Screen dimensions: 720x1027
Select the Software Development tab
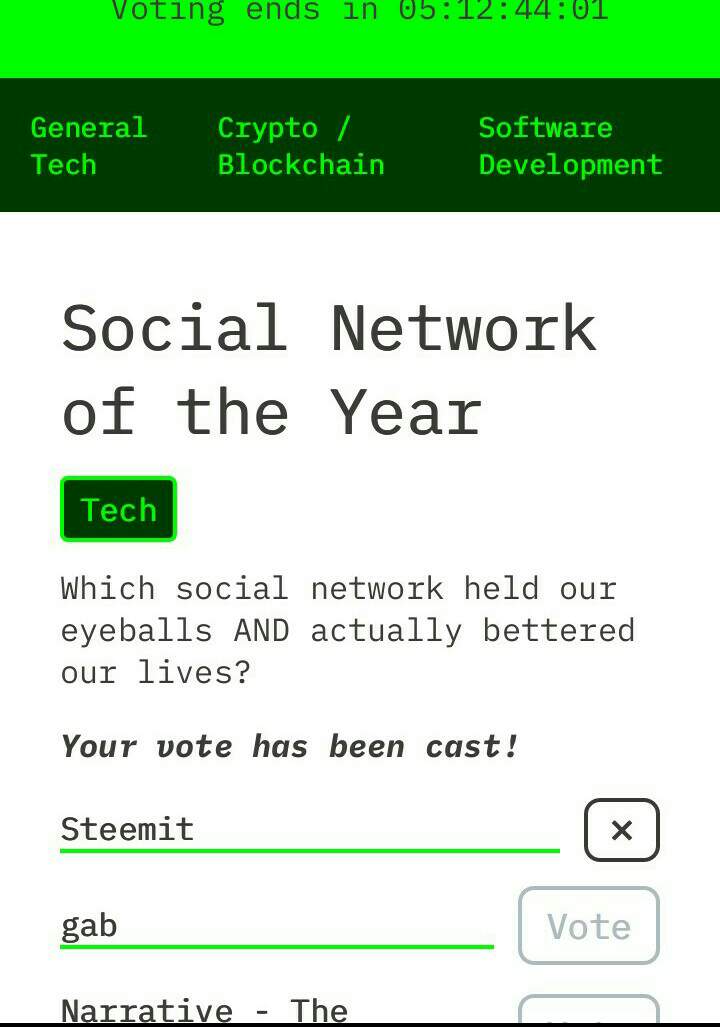coord(570,146)
